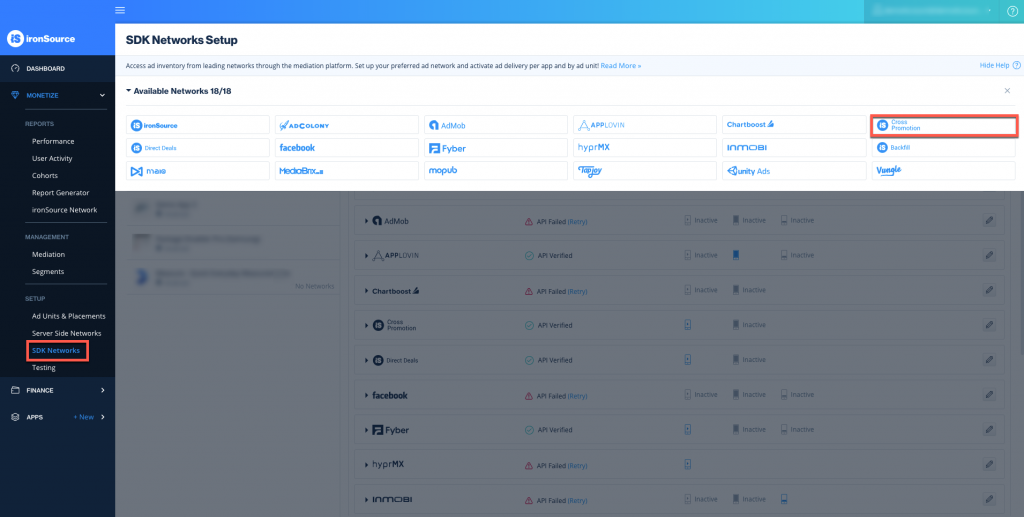The width and height of the screenshot is (1024, 517).
Task: Select the Vungle network tile
Action: 944,171
